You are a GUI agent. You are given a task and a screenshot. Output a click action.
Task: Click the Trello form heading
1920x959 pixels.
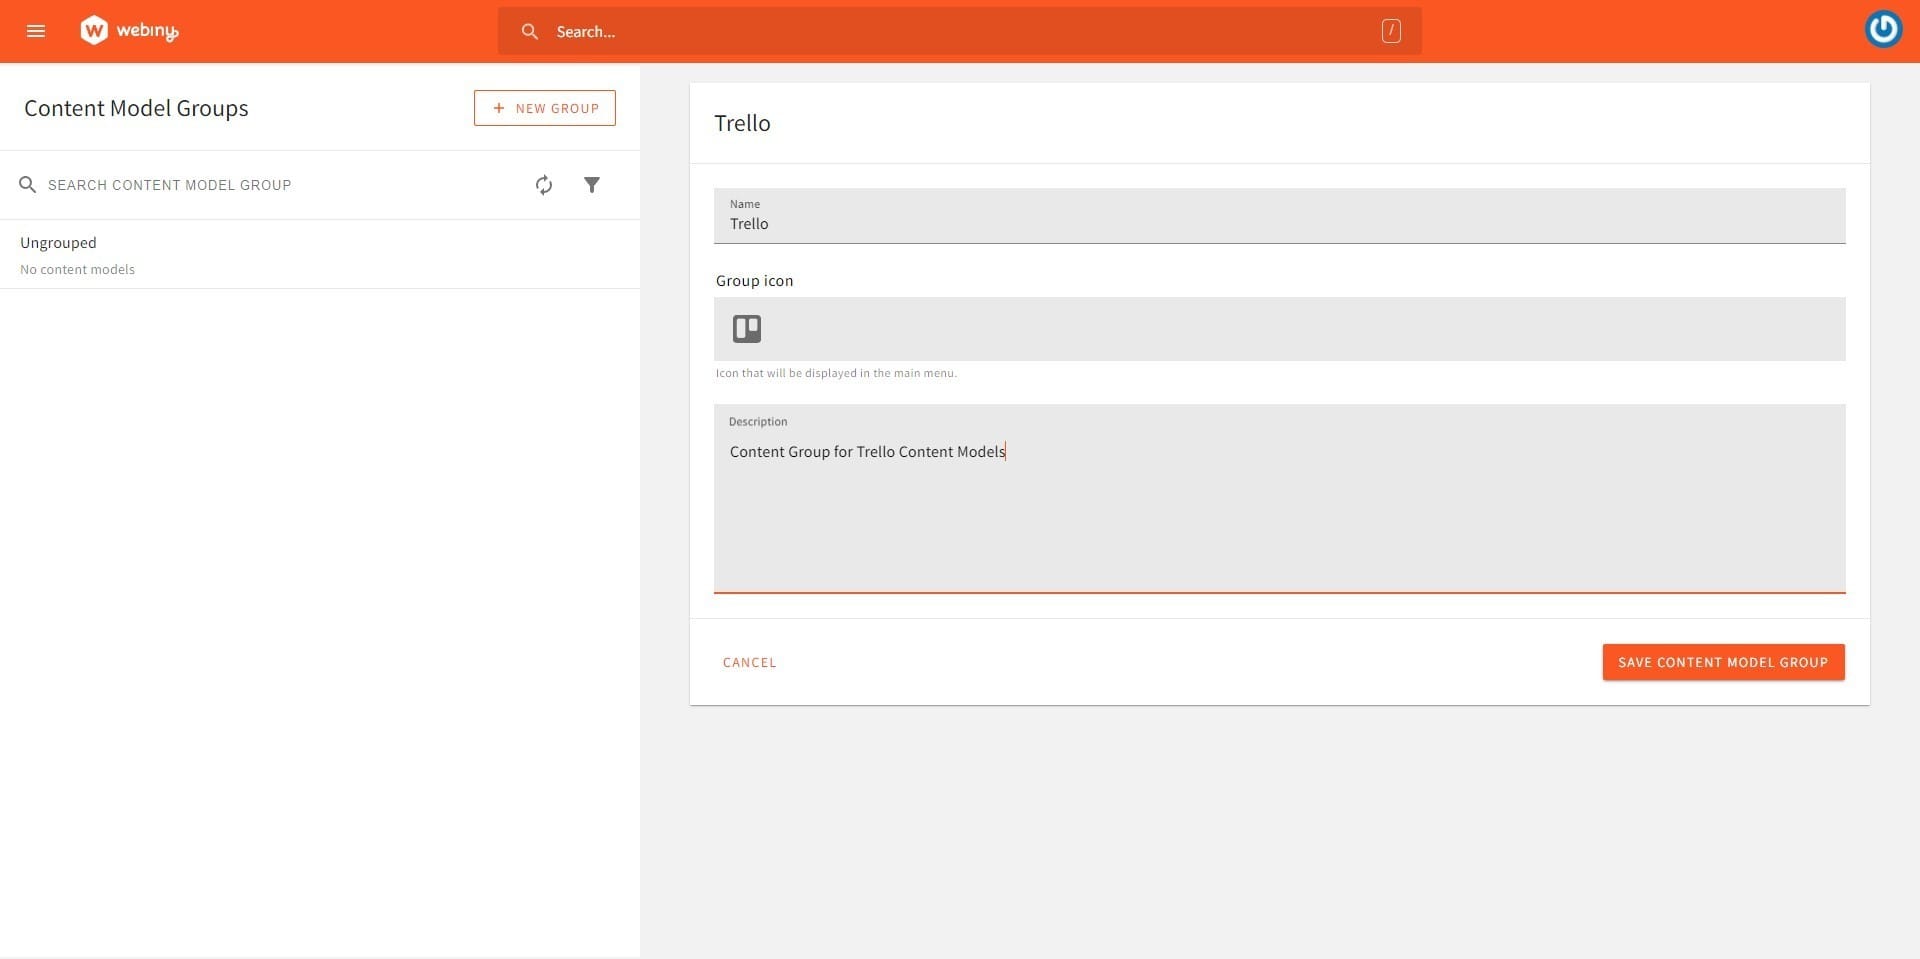742,124
